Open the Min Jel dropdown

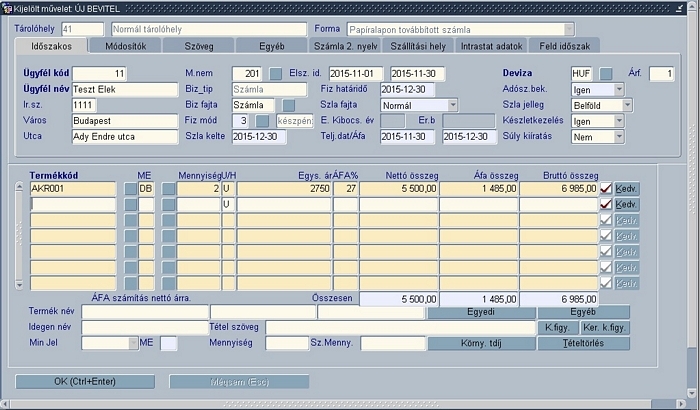133,343
